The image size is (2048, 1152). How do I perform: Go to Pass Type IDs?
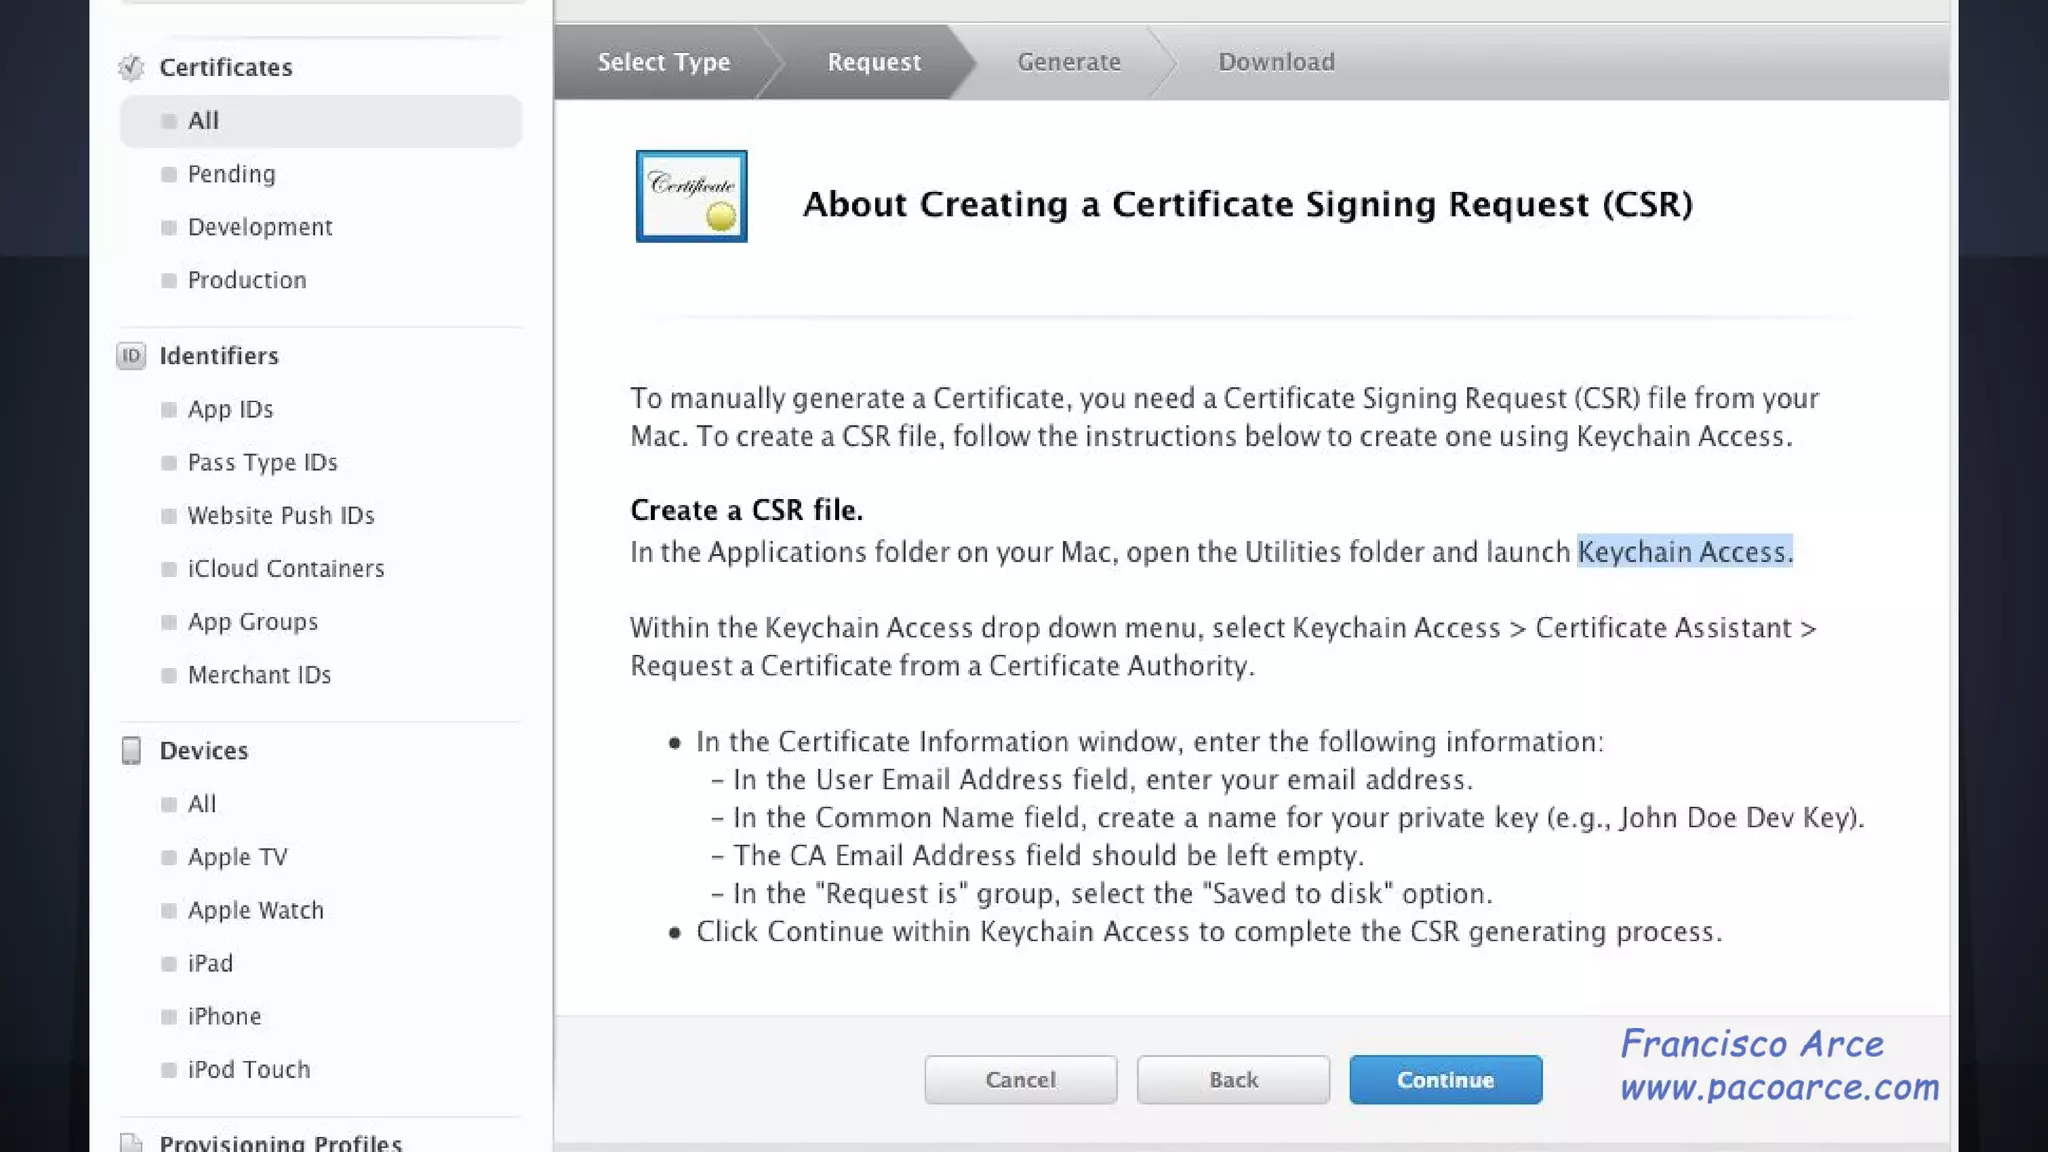click(x=262, y=462)
